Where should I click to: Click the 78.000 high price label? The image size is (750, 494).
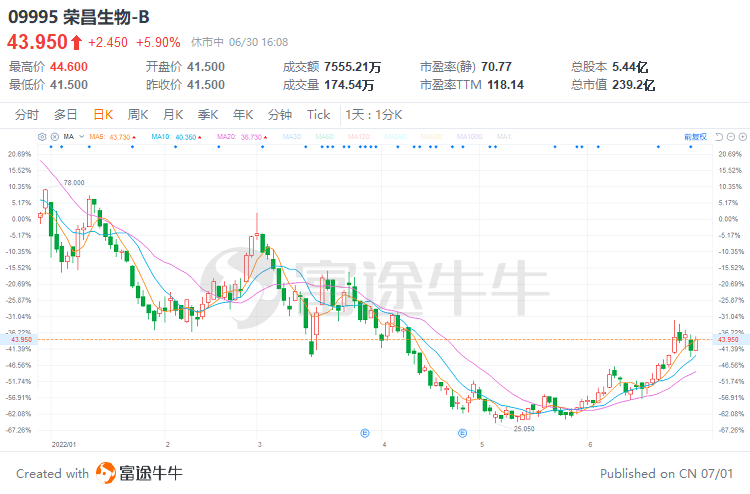click(74, 183)
